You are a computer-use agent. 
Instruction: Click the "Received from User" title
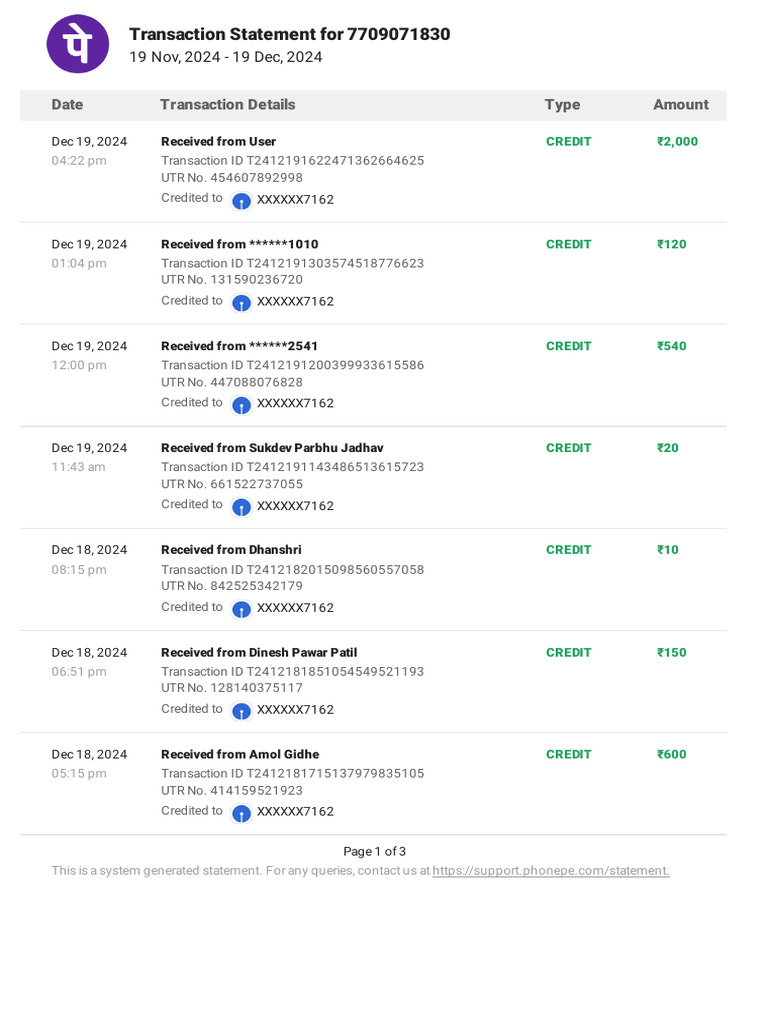(x=218, y=142)
